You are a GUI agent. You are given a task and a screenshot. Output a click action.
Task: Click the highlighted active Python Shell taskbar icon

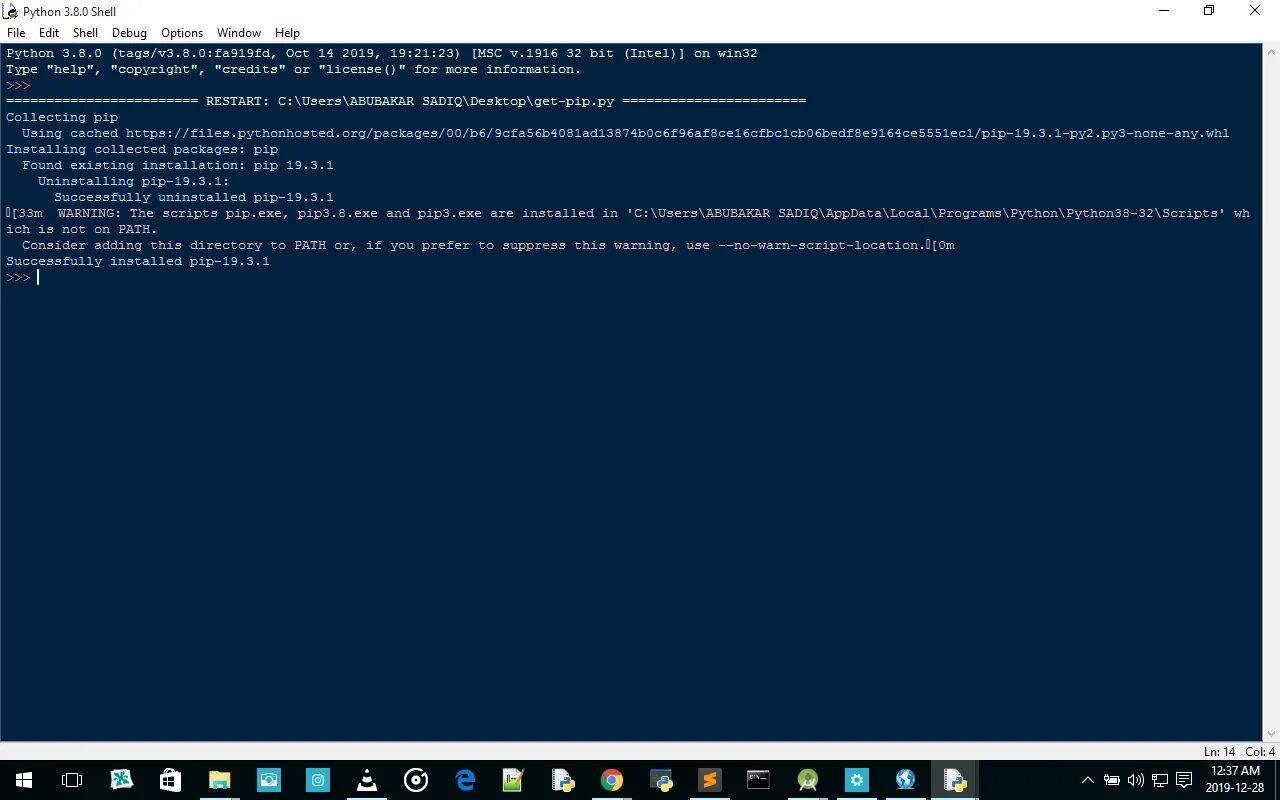[x=955, y=780]
